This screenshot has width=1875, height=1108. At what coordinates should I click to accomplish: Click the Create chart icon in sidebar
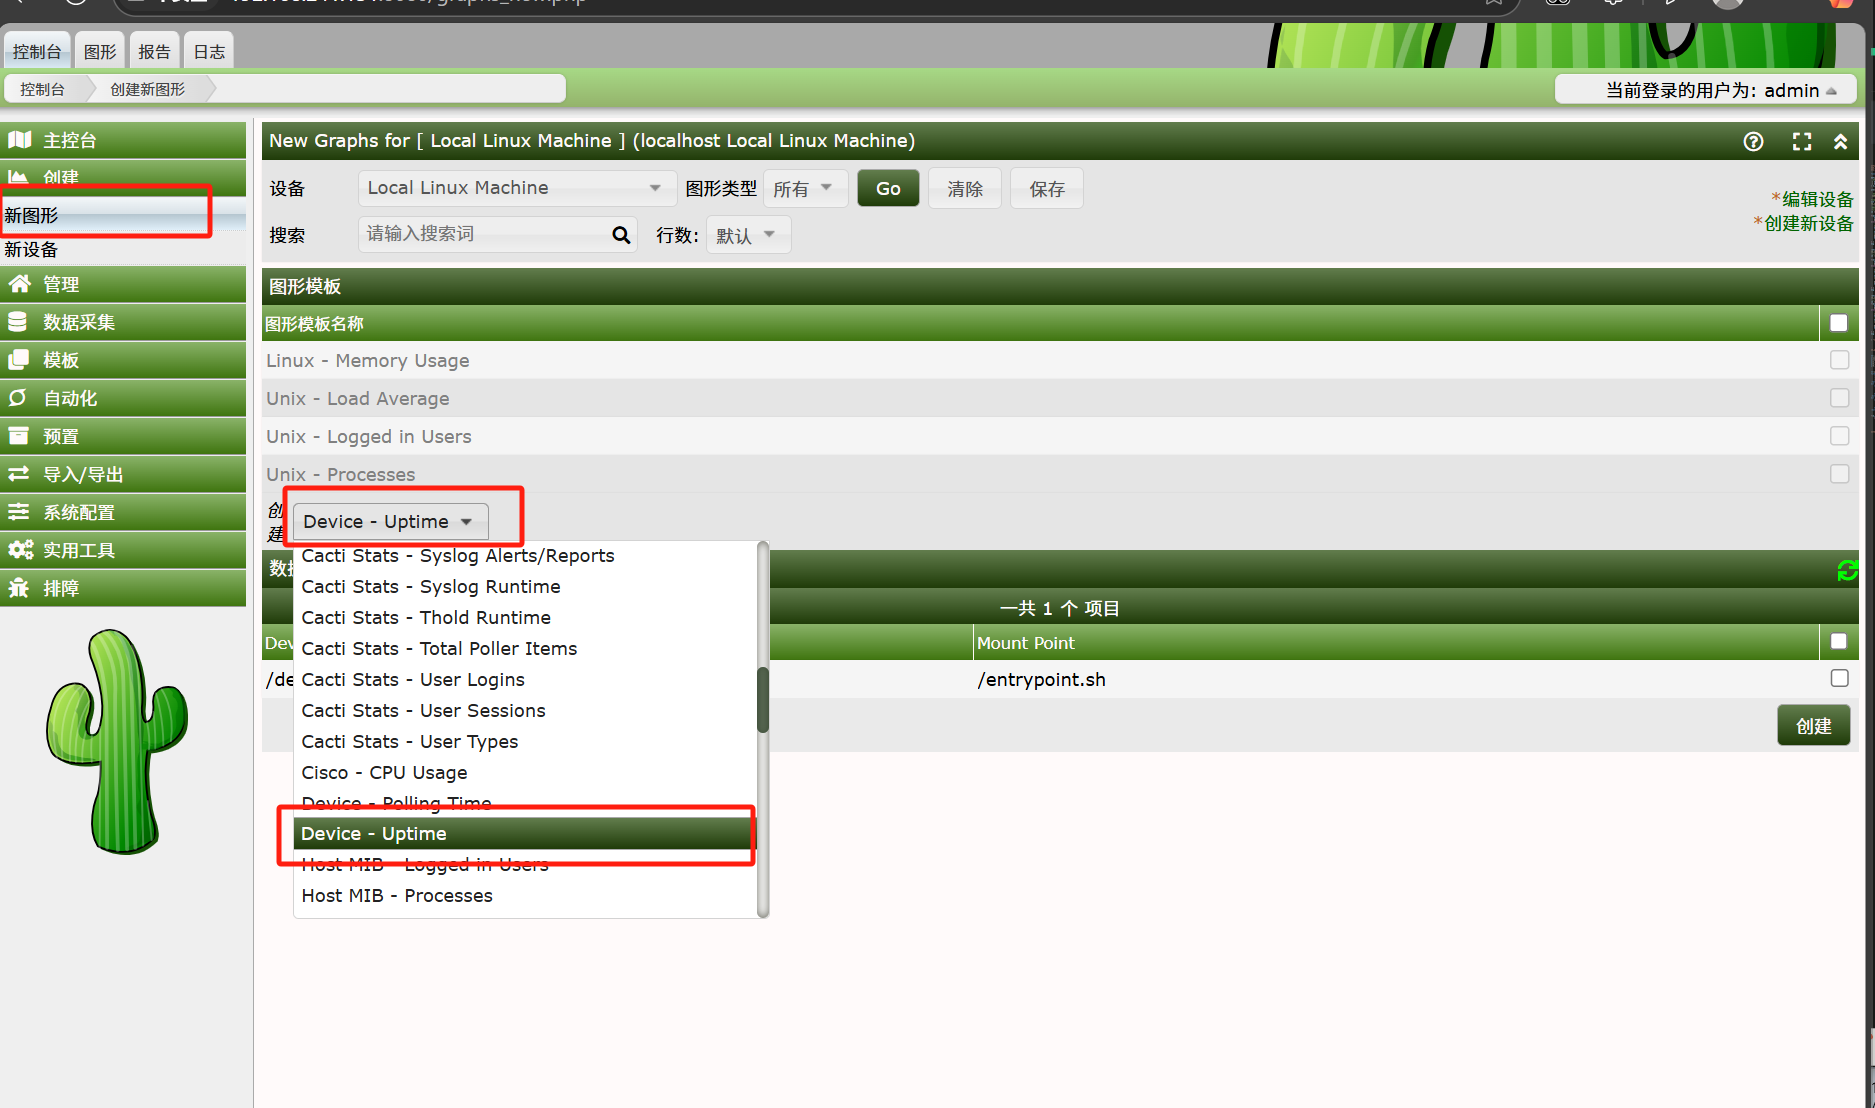19,177
